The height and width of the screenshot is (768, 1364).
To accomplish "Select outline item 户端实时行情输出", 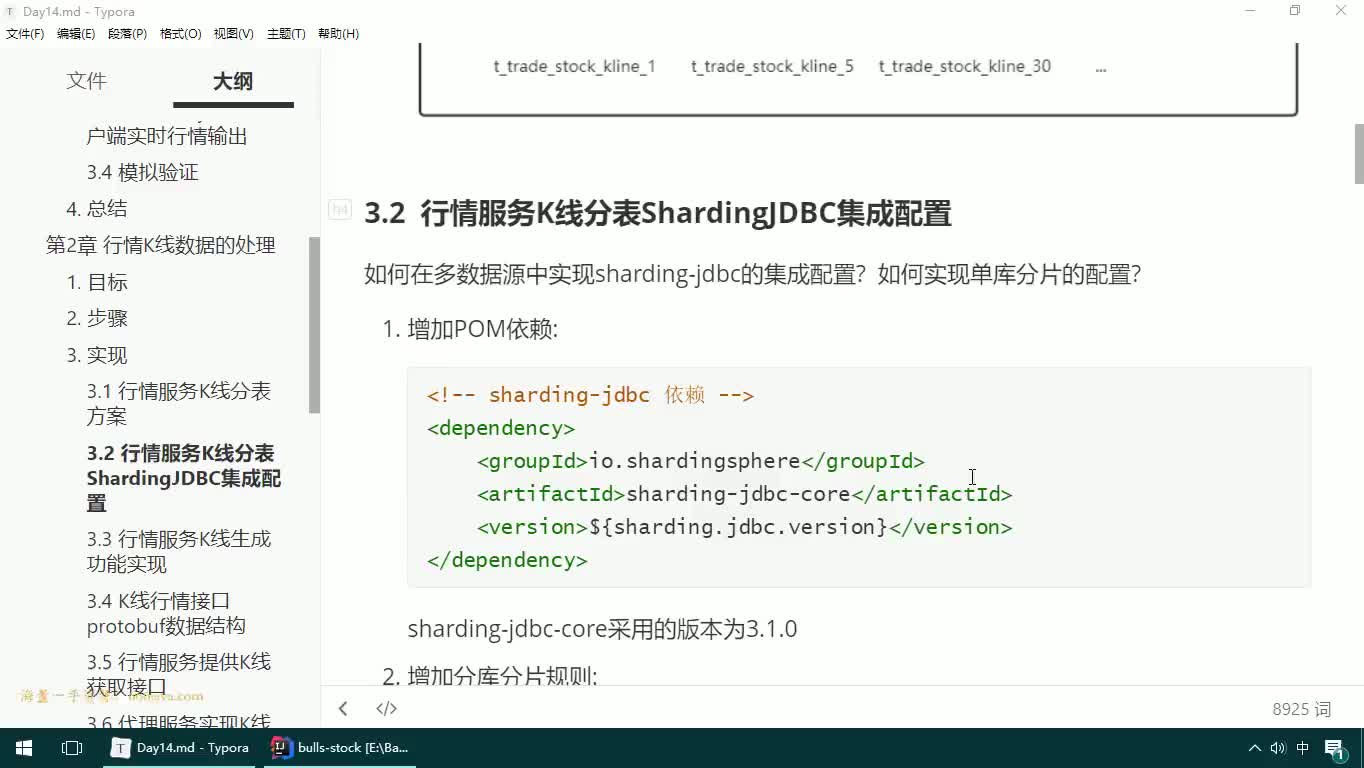I will [166, 136].
